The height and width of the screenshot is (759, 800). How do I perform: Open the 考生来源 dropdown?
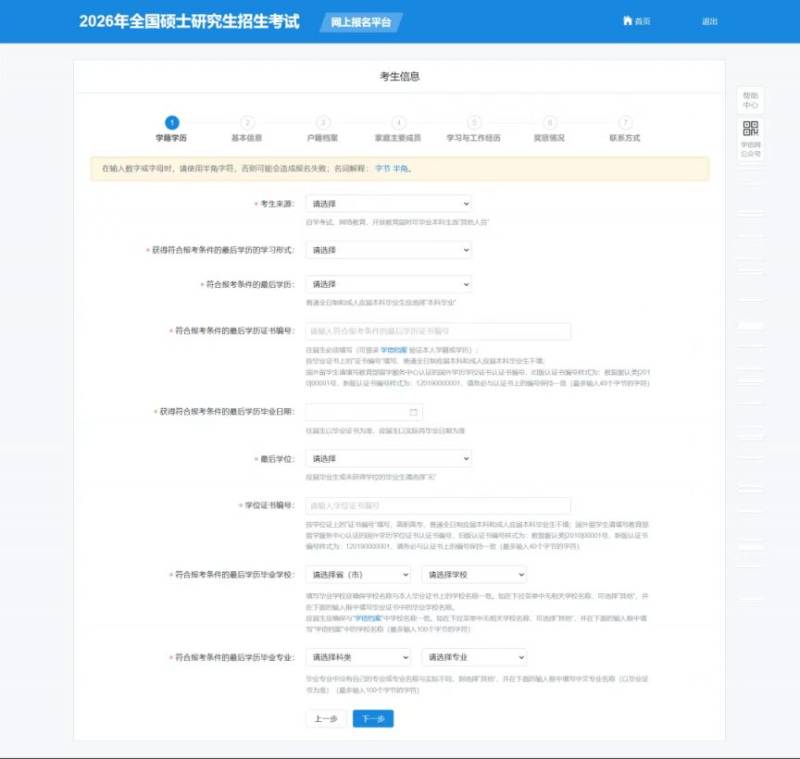(x=390, y=204)
